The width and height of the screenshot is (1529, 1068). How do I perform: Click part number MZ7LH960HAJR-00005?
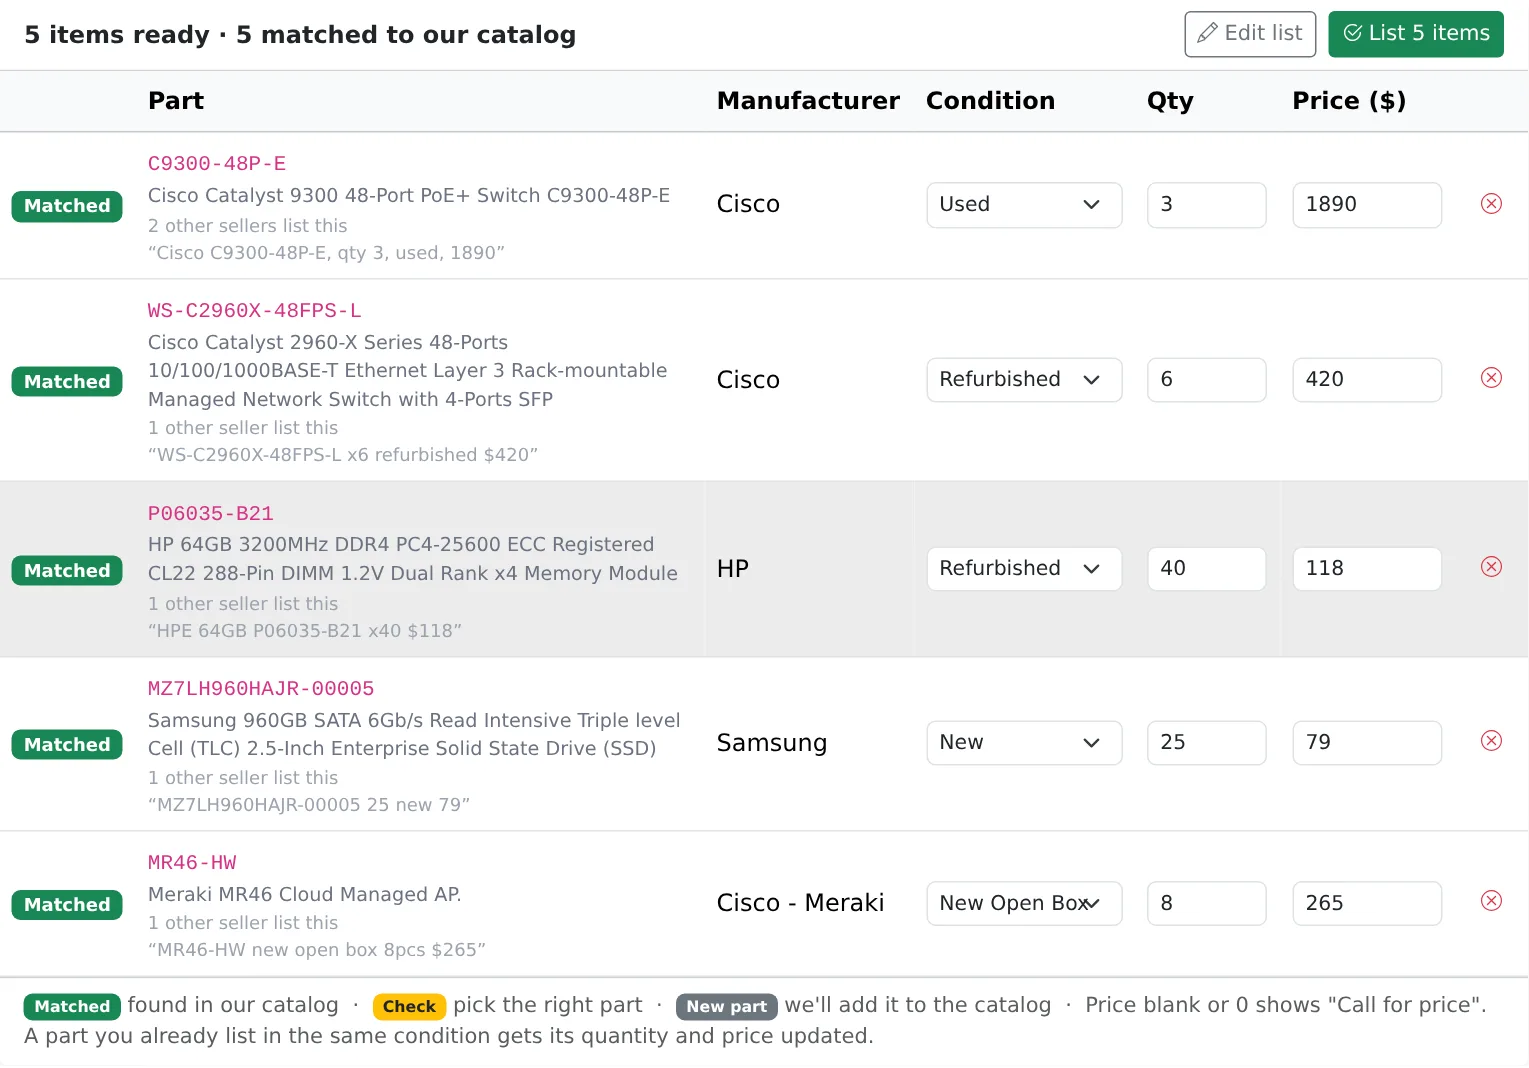pyautogui.click(x=261, y=688)
